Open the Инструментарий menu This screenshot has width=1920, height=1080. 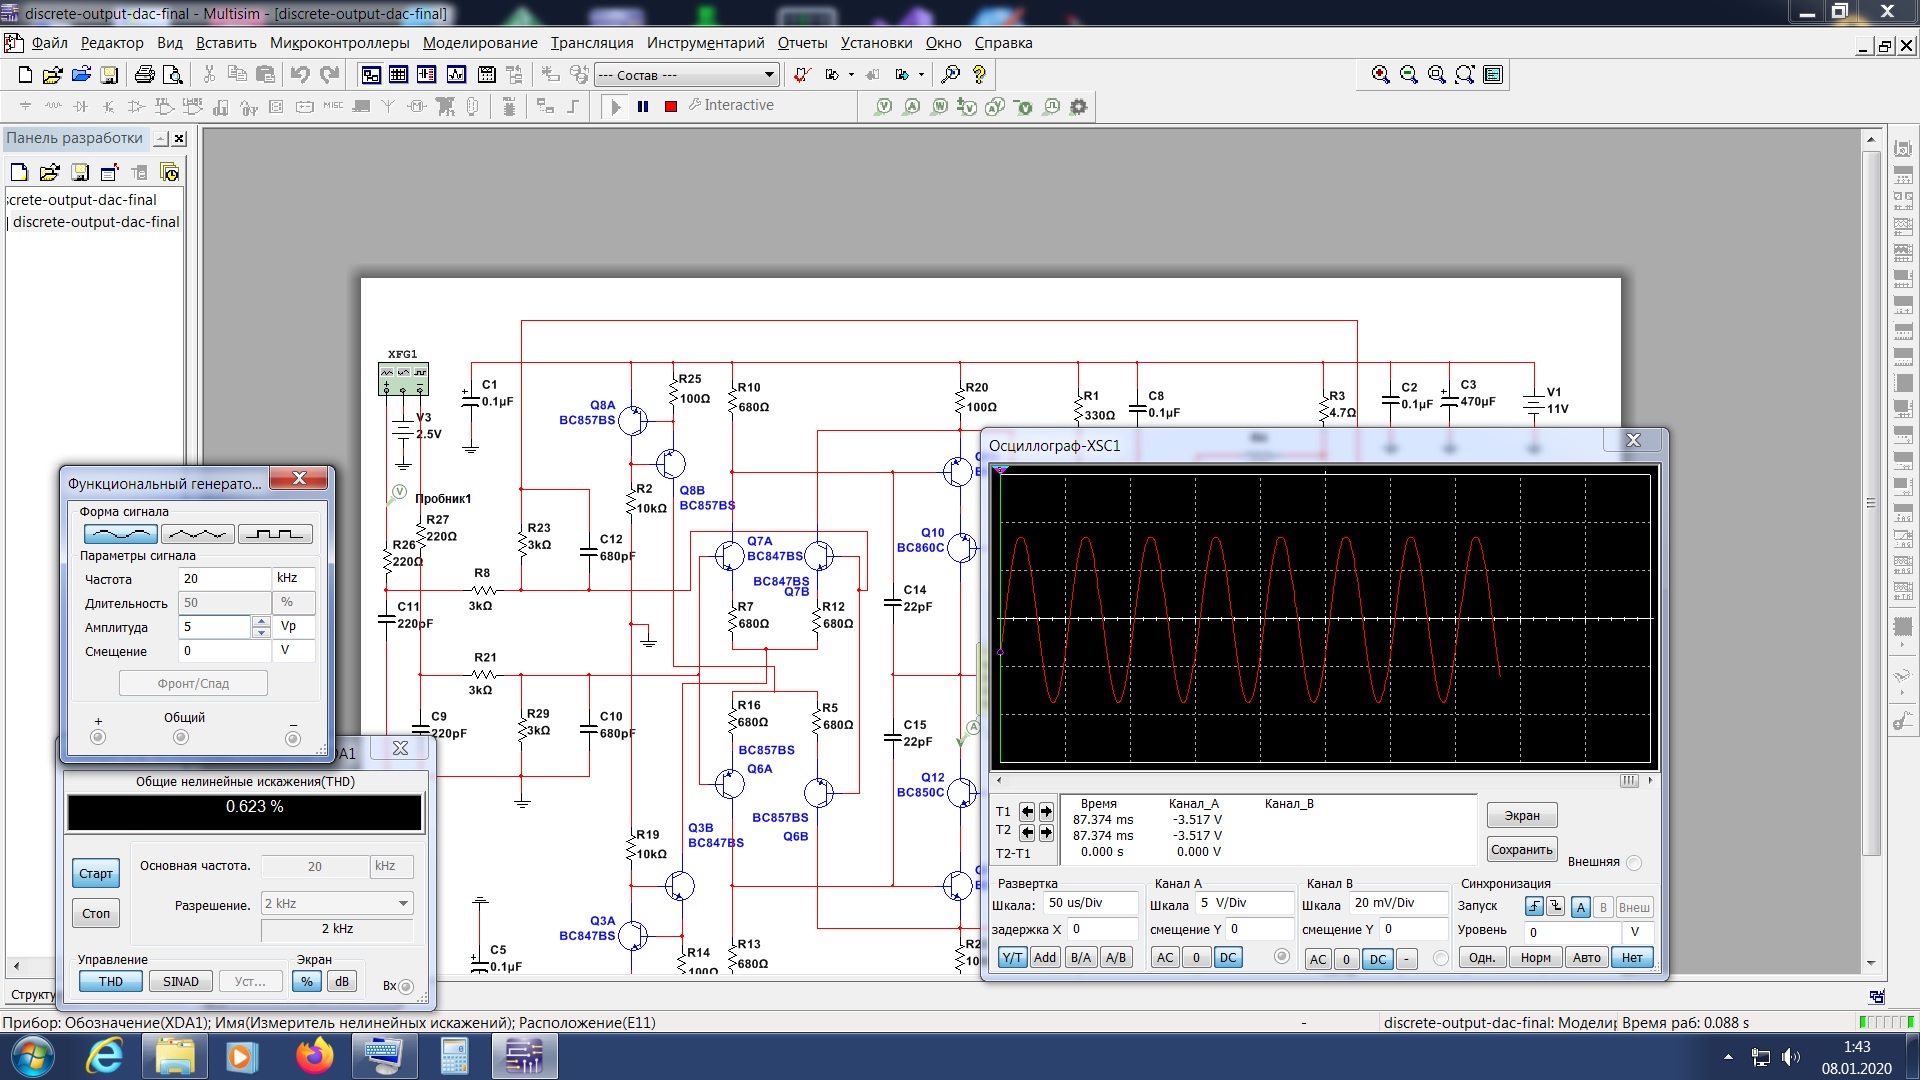pos(705,43)
